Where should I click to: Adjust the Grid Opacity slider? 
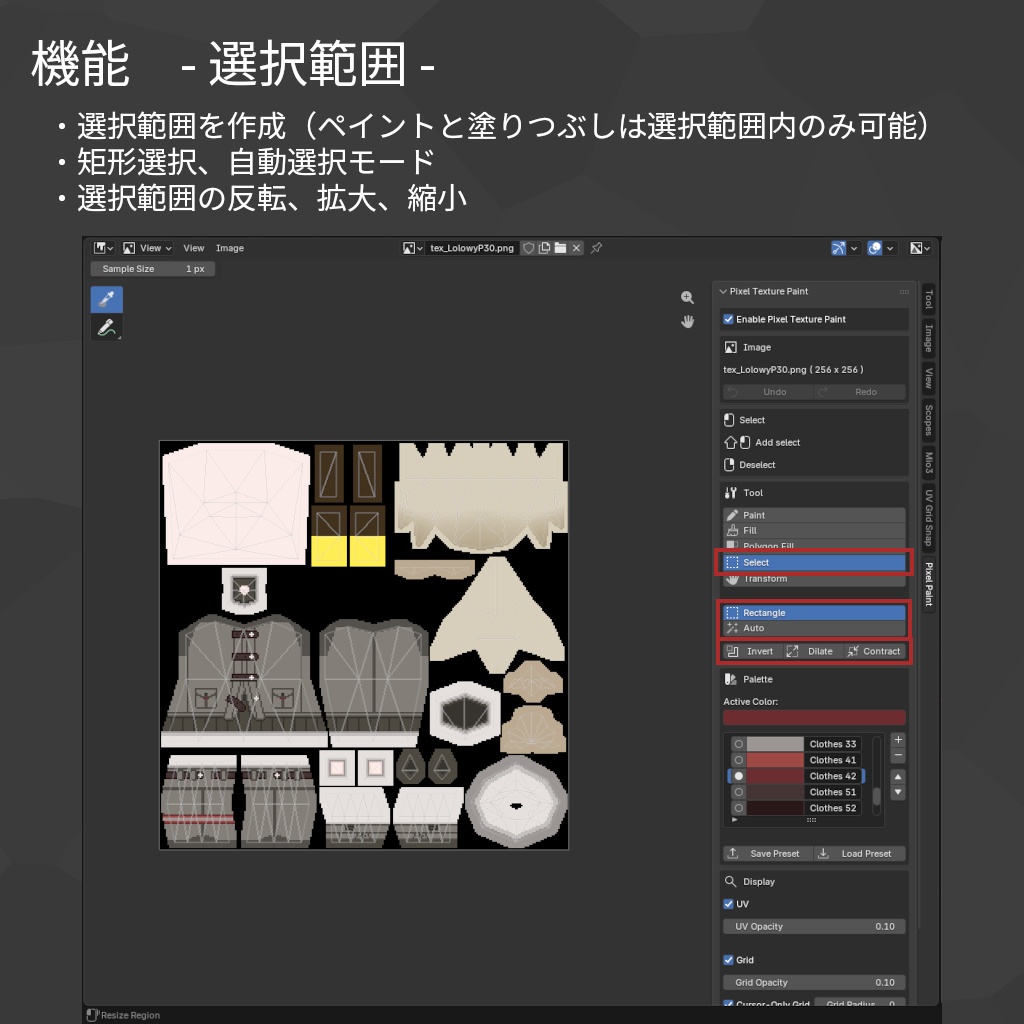point(814,982)
